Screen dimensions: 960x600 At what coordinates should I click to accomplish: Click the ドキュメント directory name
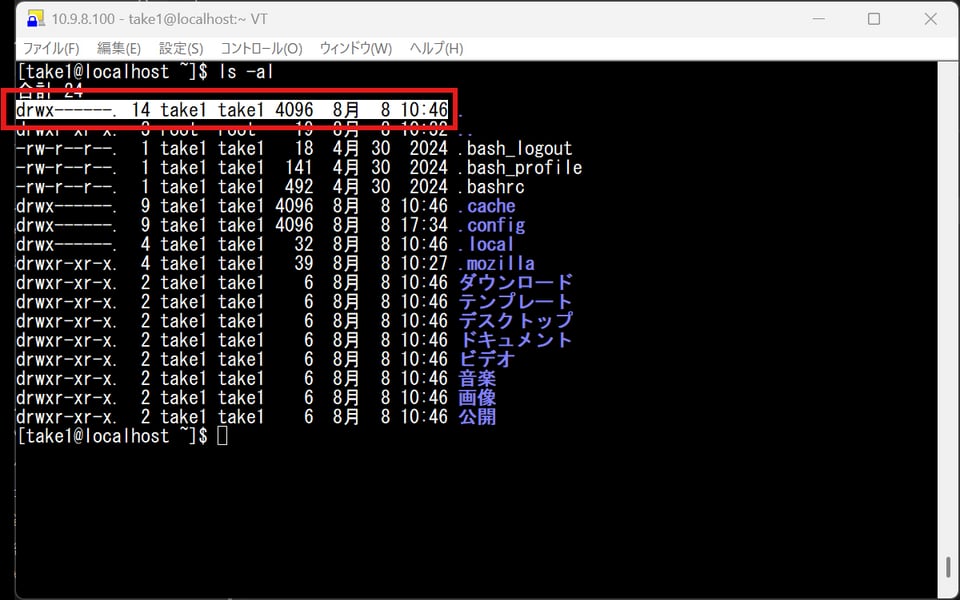tap(516, 340)
